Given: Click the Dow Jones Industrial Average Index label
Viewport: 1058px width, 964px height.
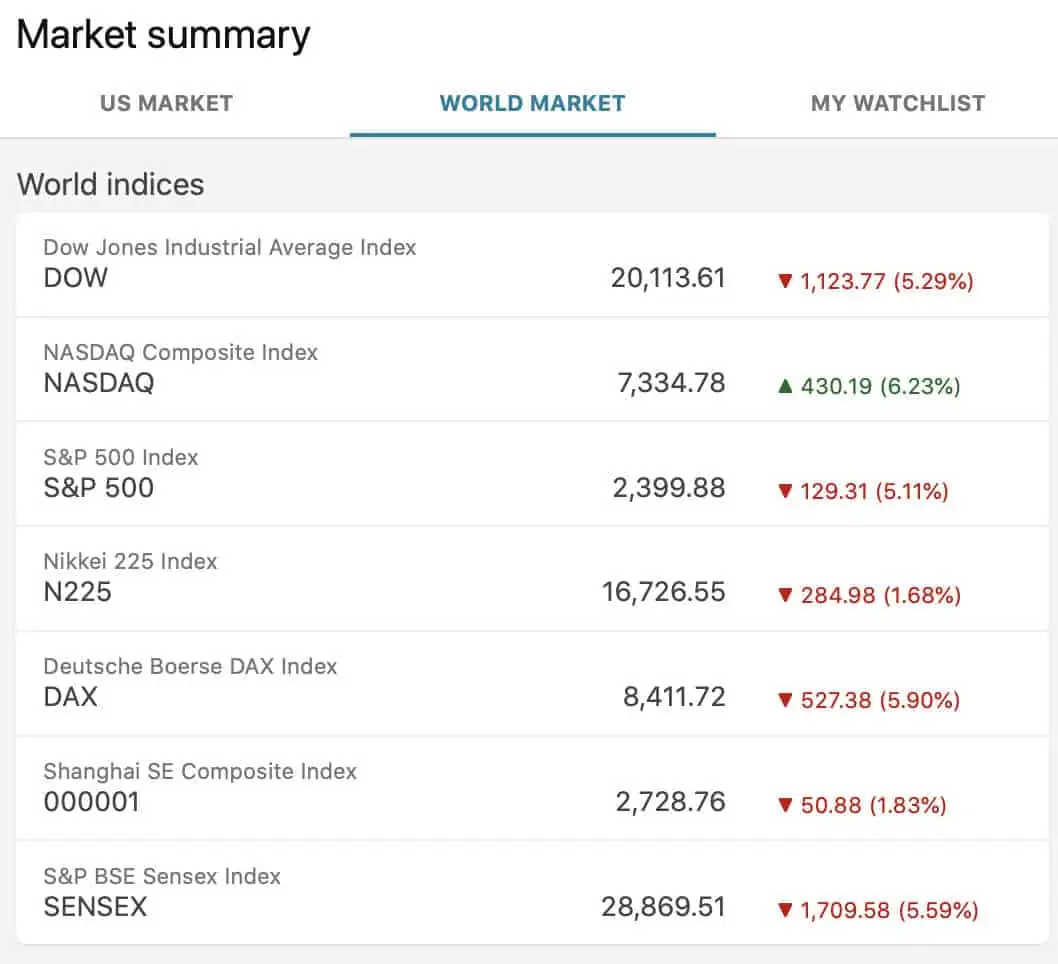Looking at the screenshot, I should pyautogui.click(x=230, y=248).
